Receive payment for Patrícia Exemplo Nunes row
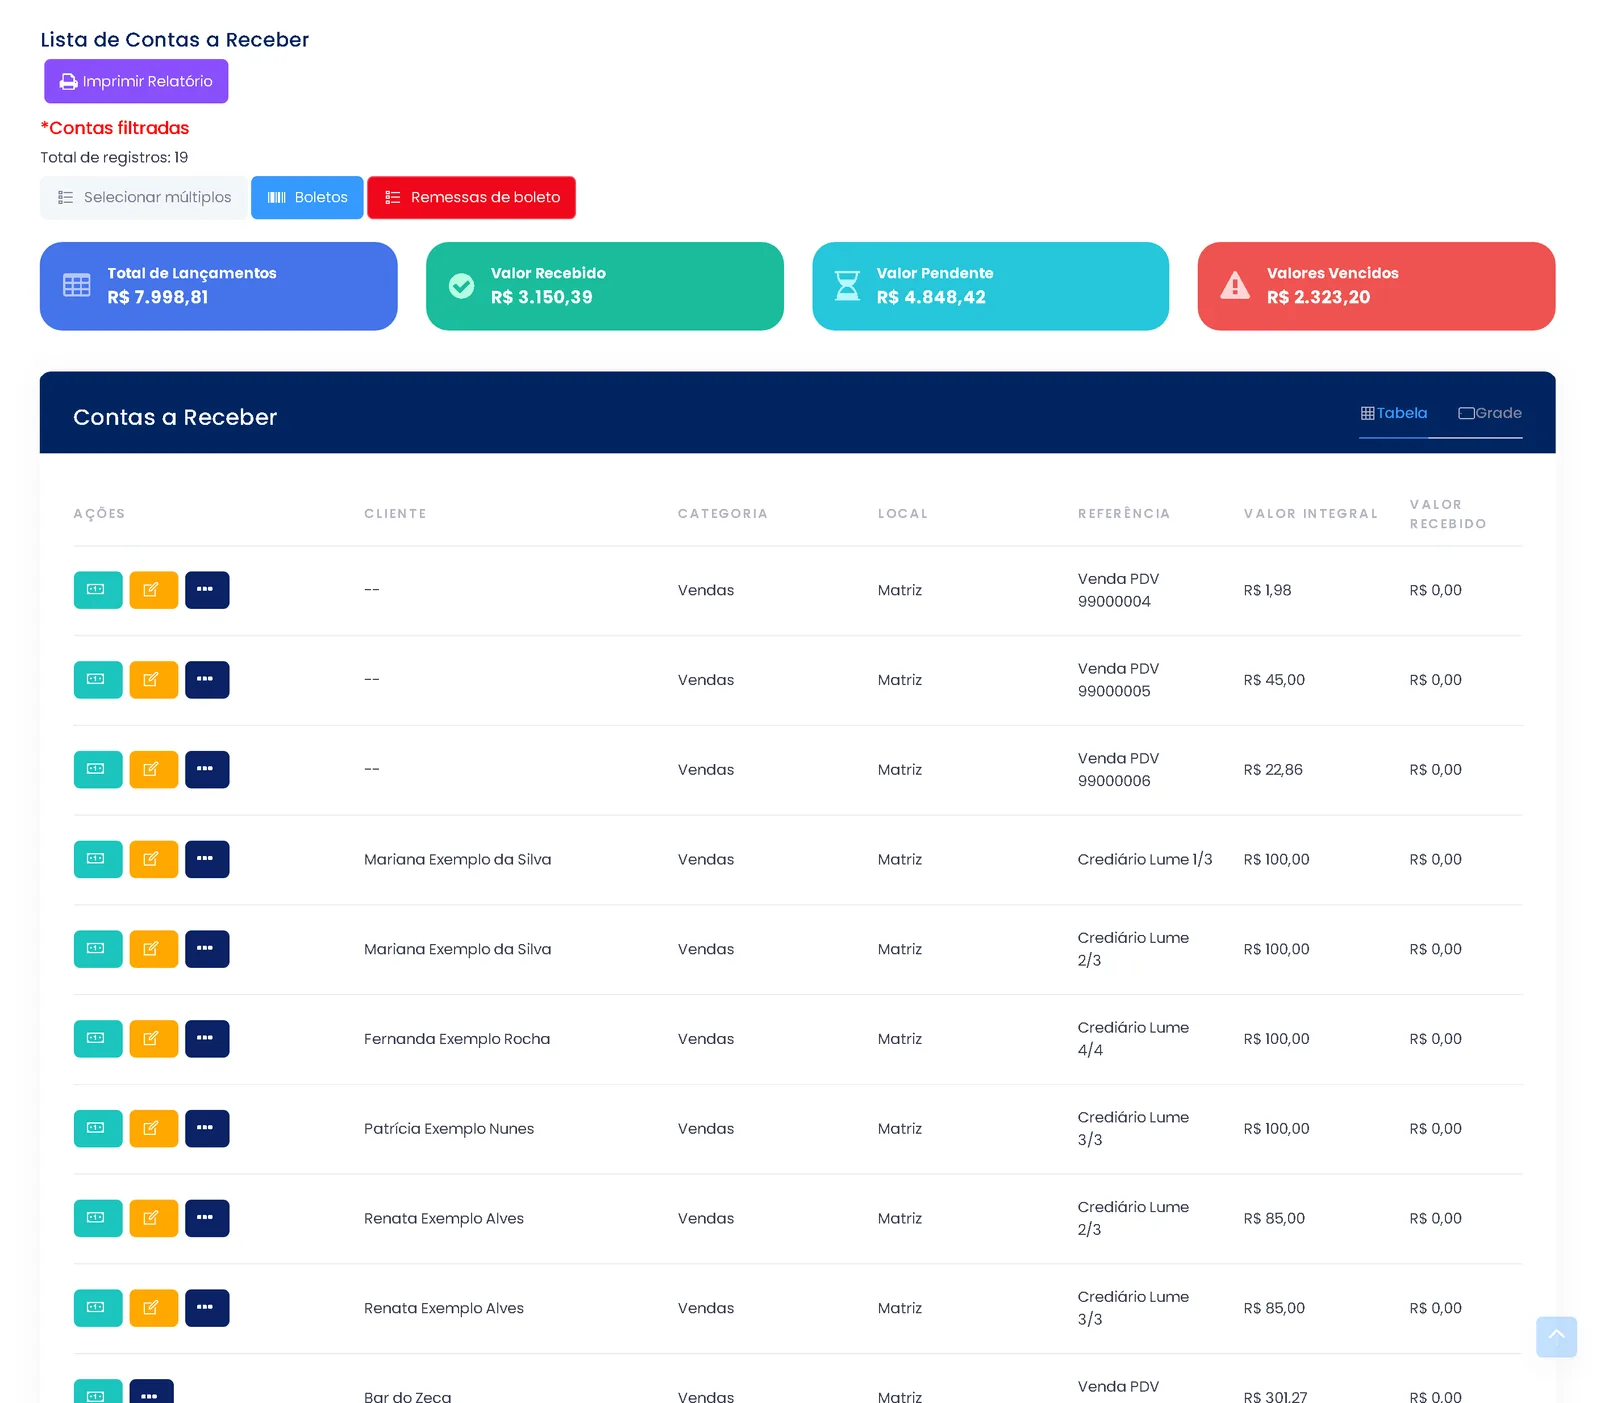This screenshot has height=1403, width=1600. click(x=98, y=1129)
